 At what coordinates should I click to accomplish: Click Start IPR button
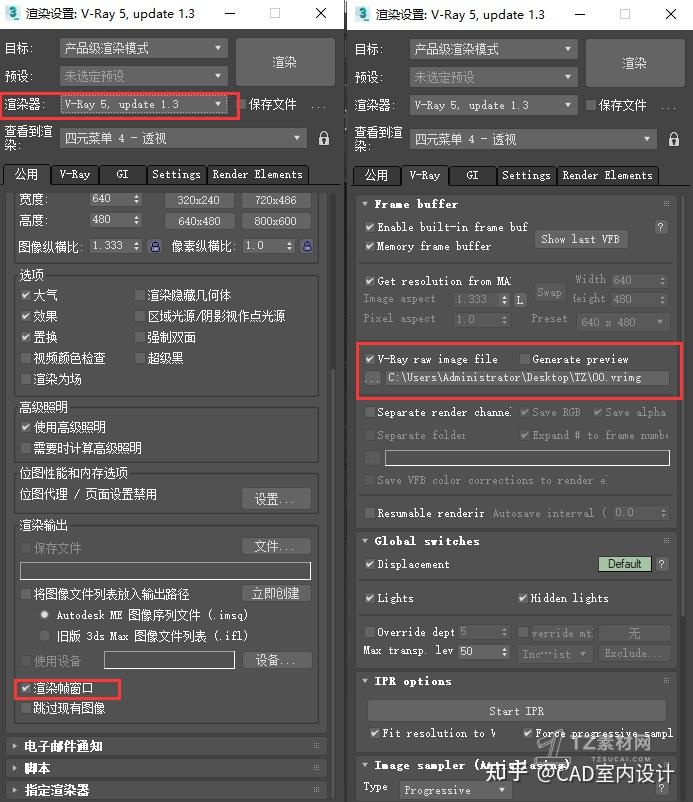click(517, 711)
